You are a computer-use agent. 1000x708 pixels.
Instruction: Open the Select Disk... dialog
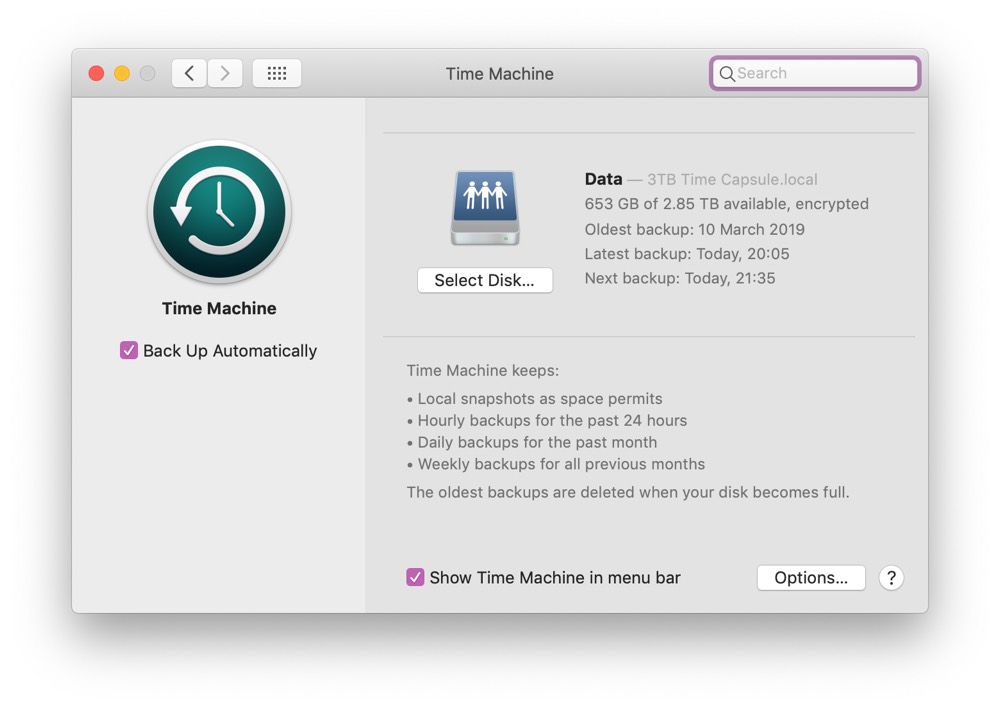(x=485, y=280)
